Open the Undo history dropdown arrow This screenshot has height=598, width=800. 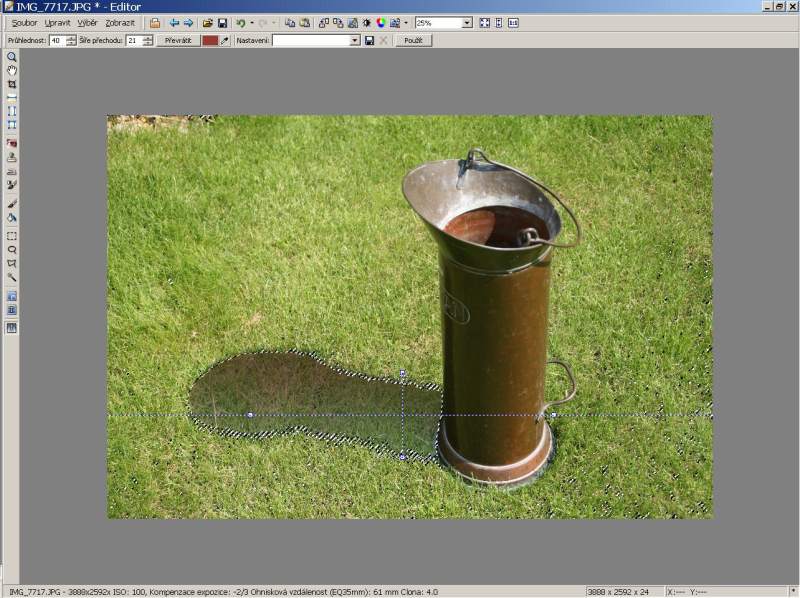[250, 22]
